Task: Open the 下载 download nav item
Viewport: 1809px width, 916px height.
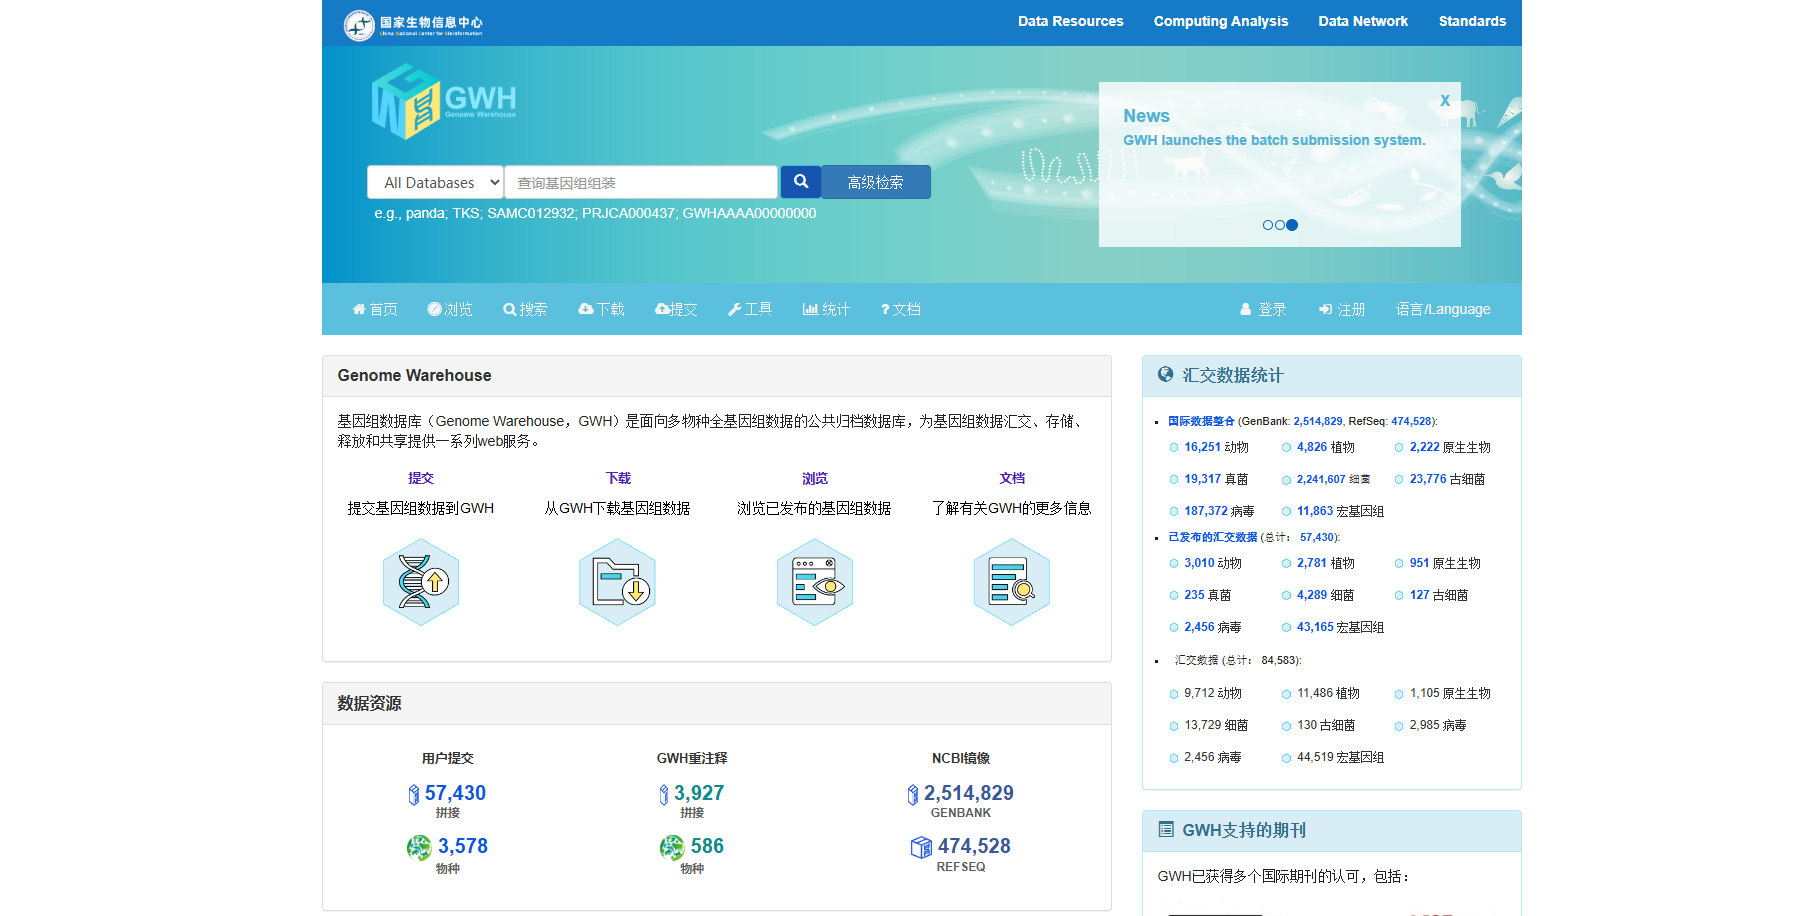Action: tap(601, 309)
